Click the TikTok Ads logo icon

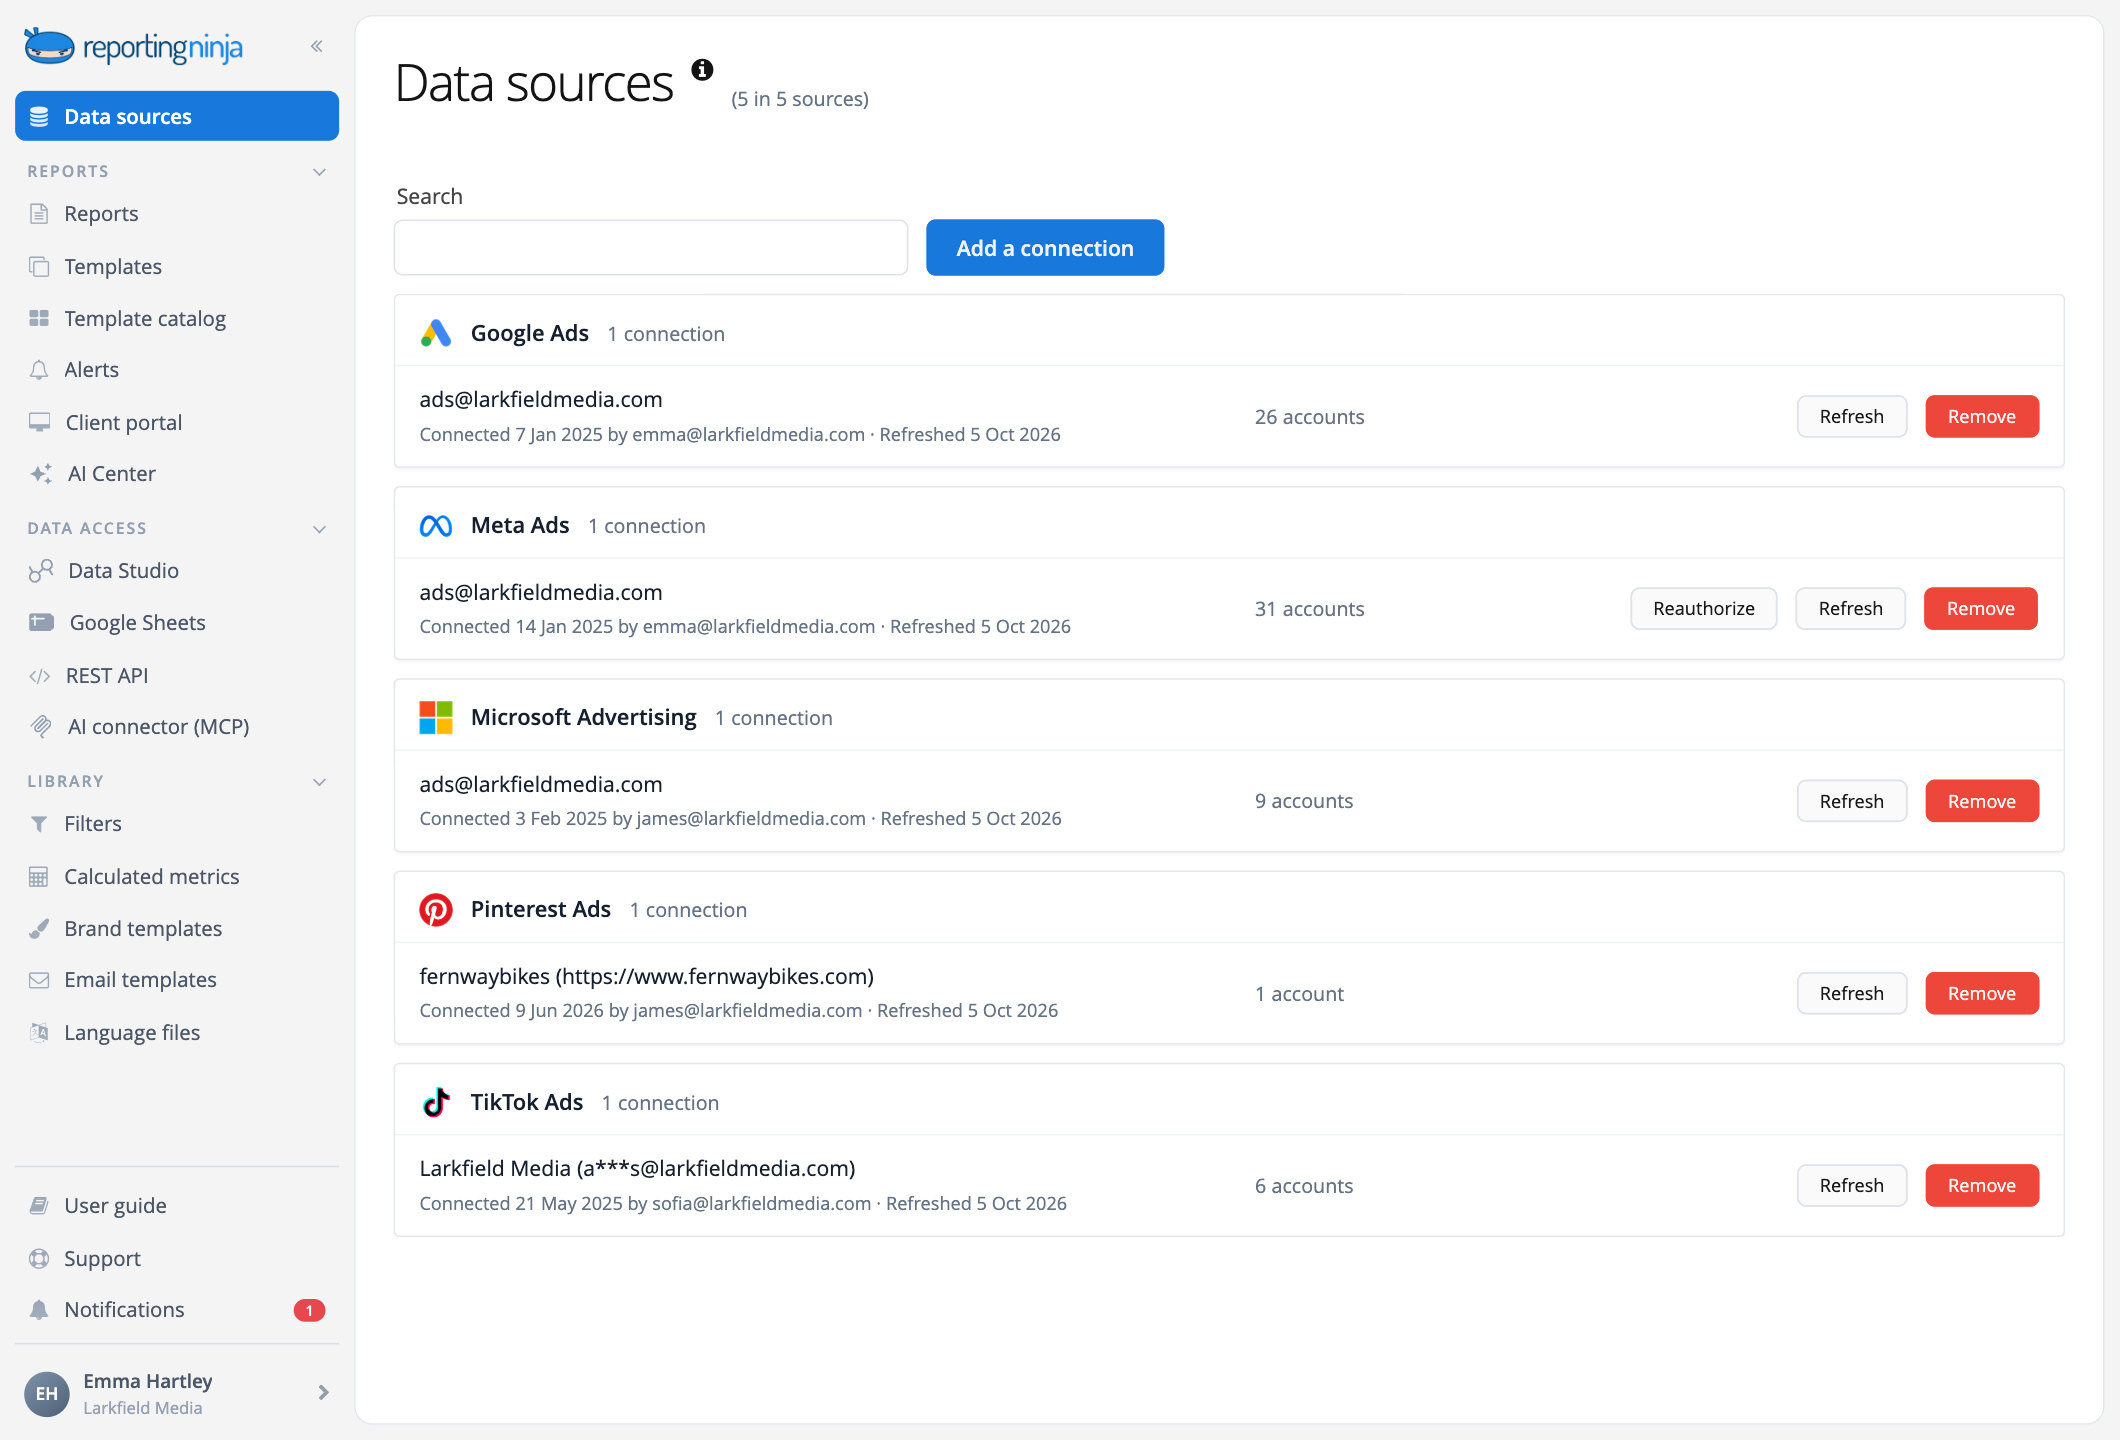click(436, 1102)
